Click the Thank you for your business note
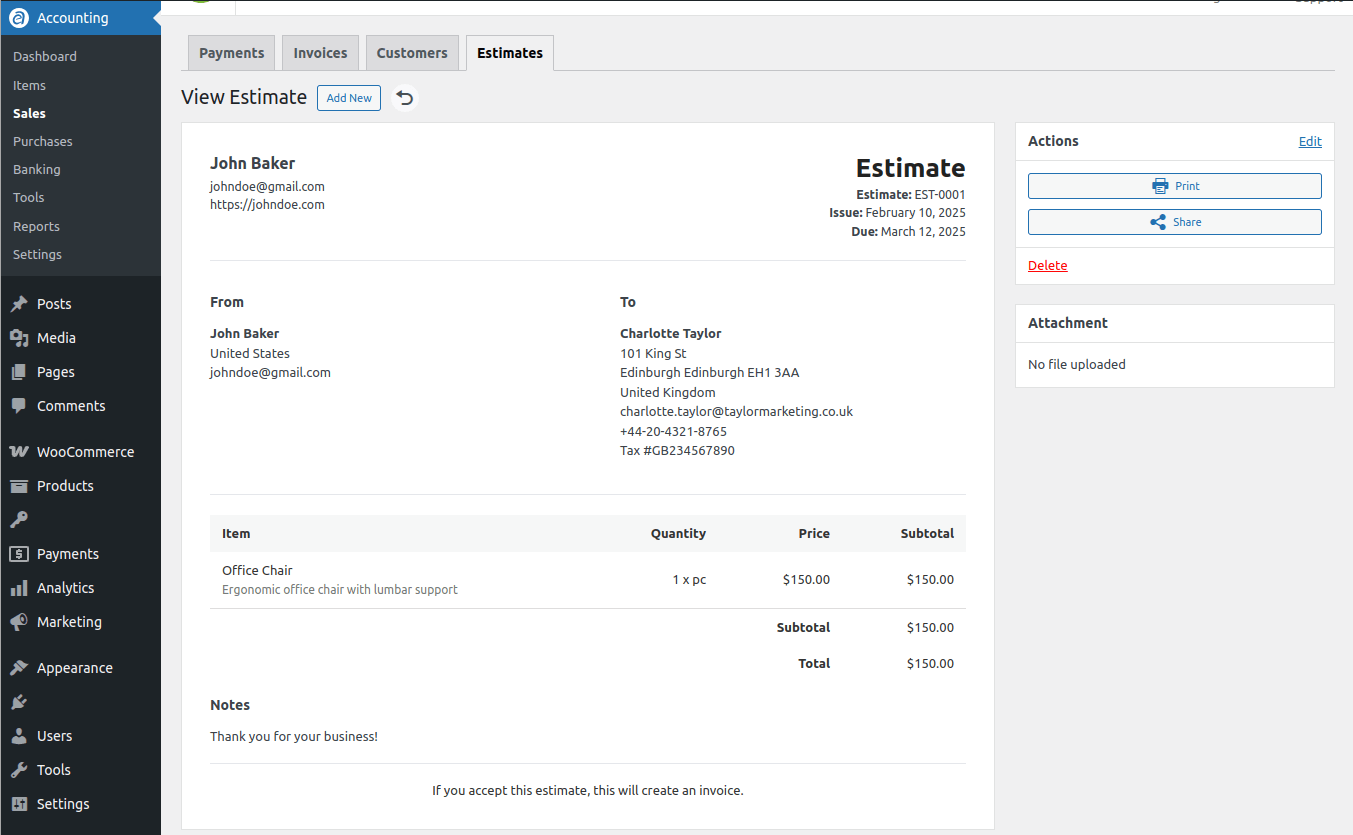The image size is (1353, 835). 294,737
